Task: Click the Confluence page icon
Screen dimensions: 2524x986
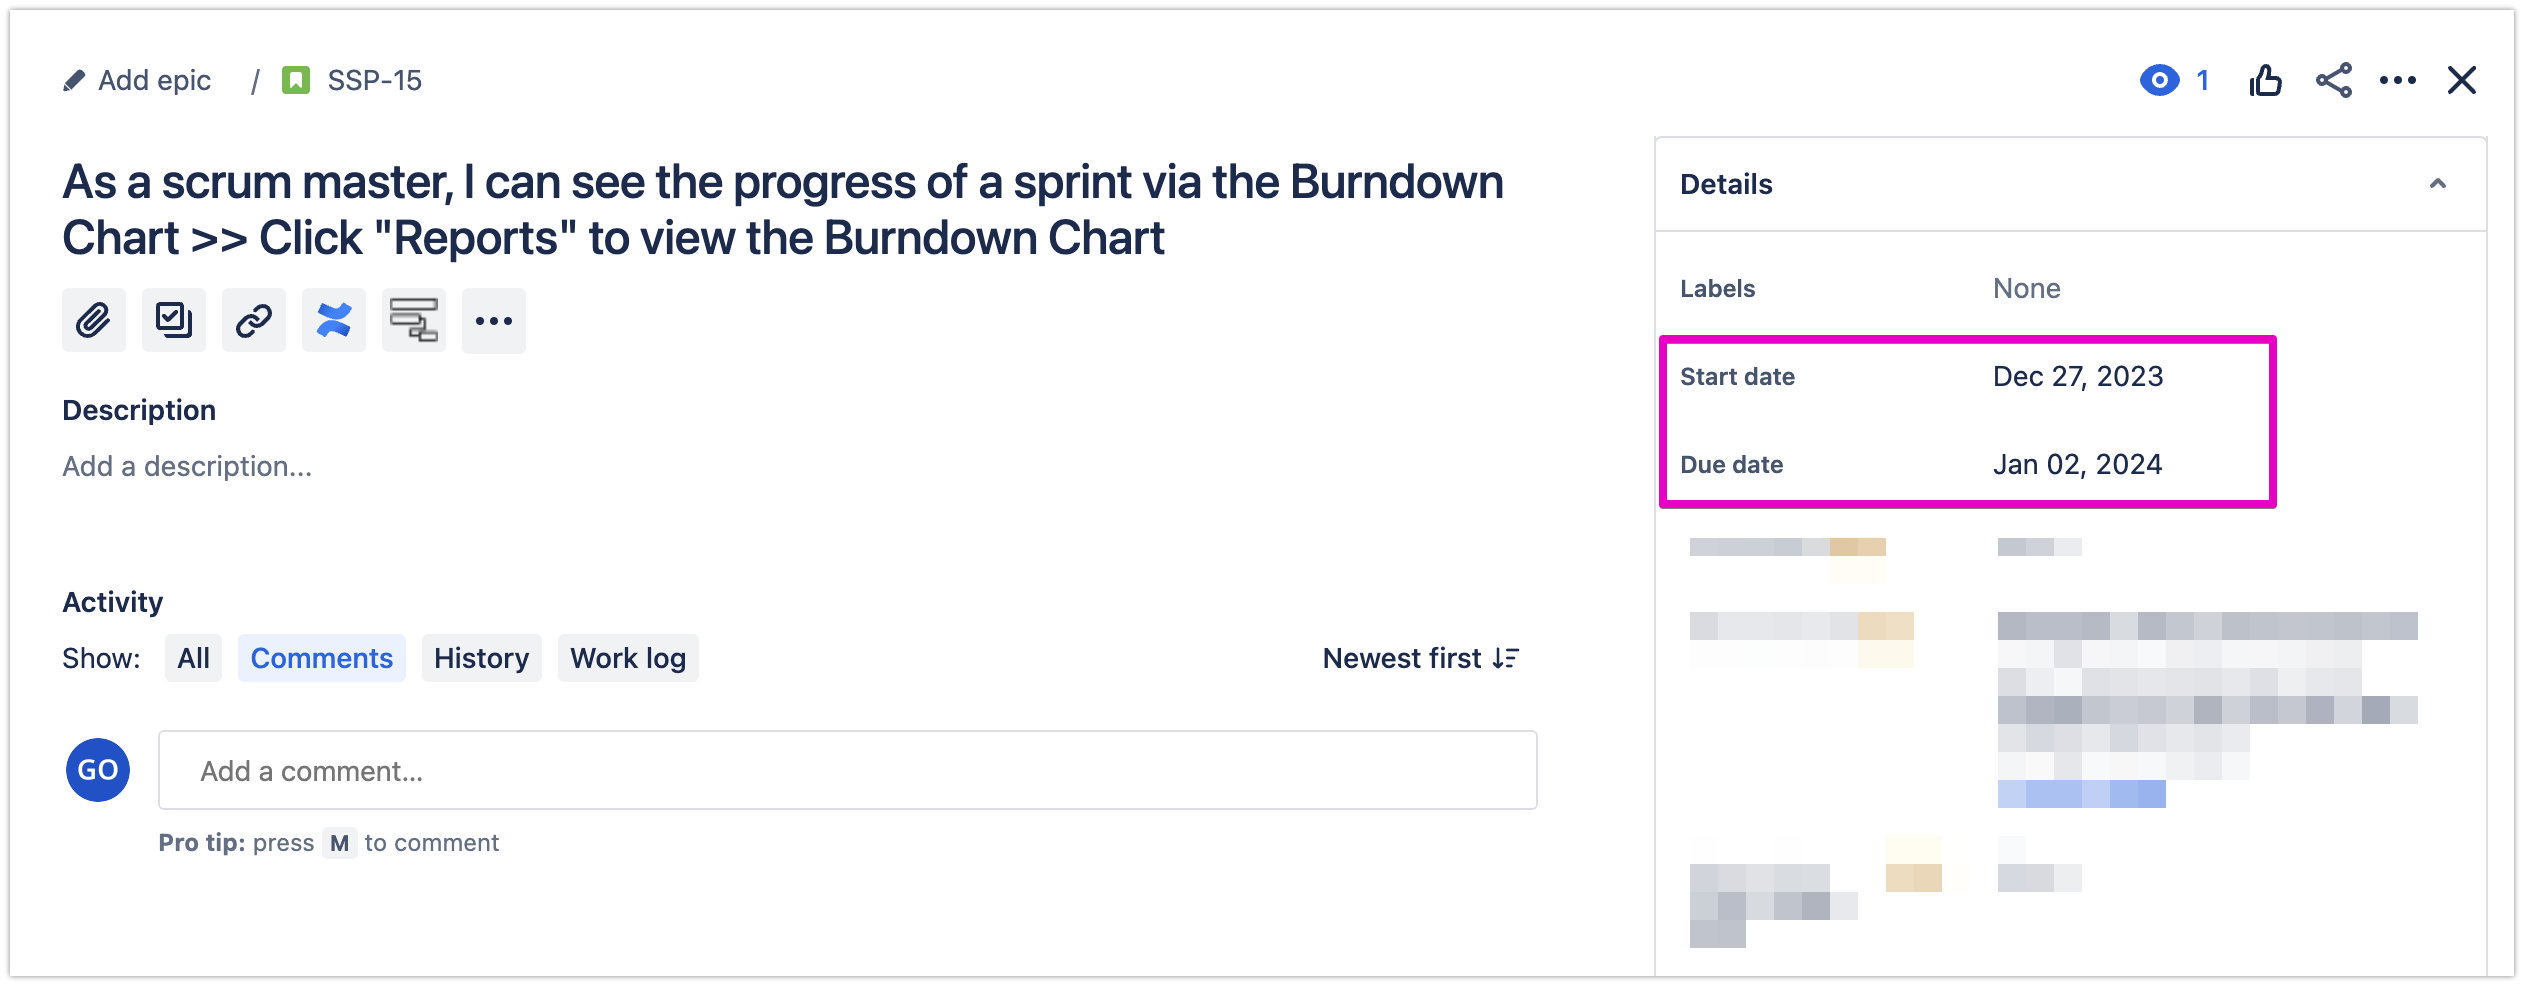Action: pyautogui.click(x=333, y=320)
